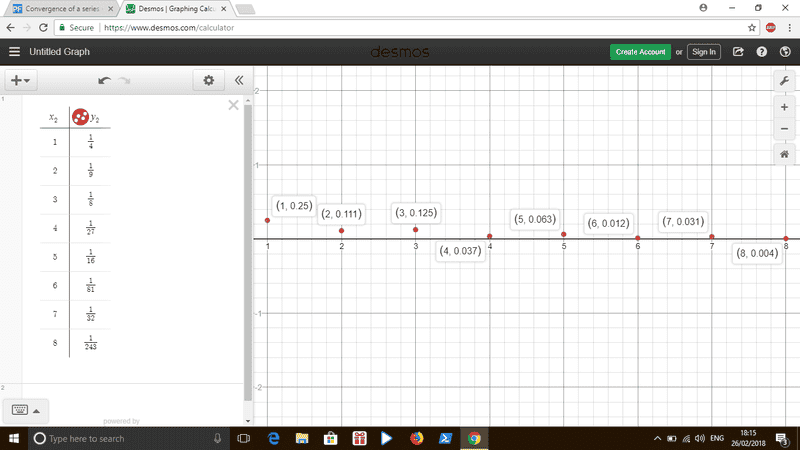
Task: Click the Graph Settings wrench icon
Action: [x=785, y=80]
